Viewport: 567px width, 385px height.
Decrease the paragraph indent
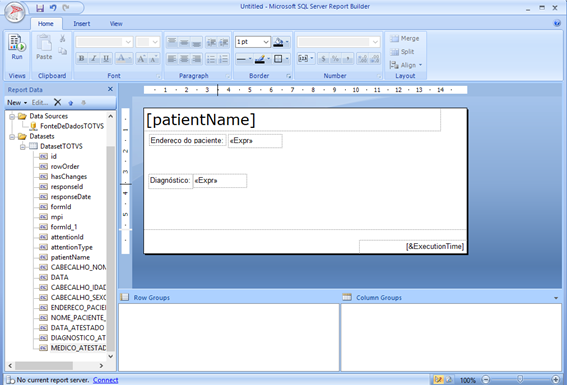(x=211, y=42)
